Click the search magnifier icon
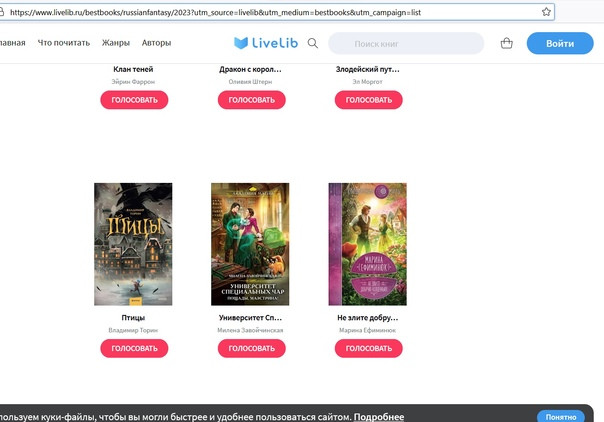The height and width of the screenshot is (422, 604). (x=313, y=43)
